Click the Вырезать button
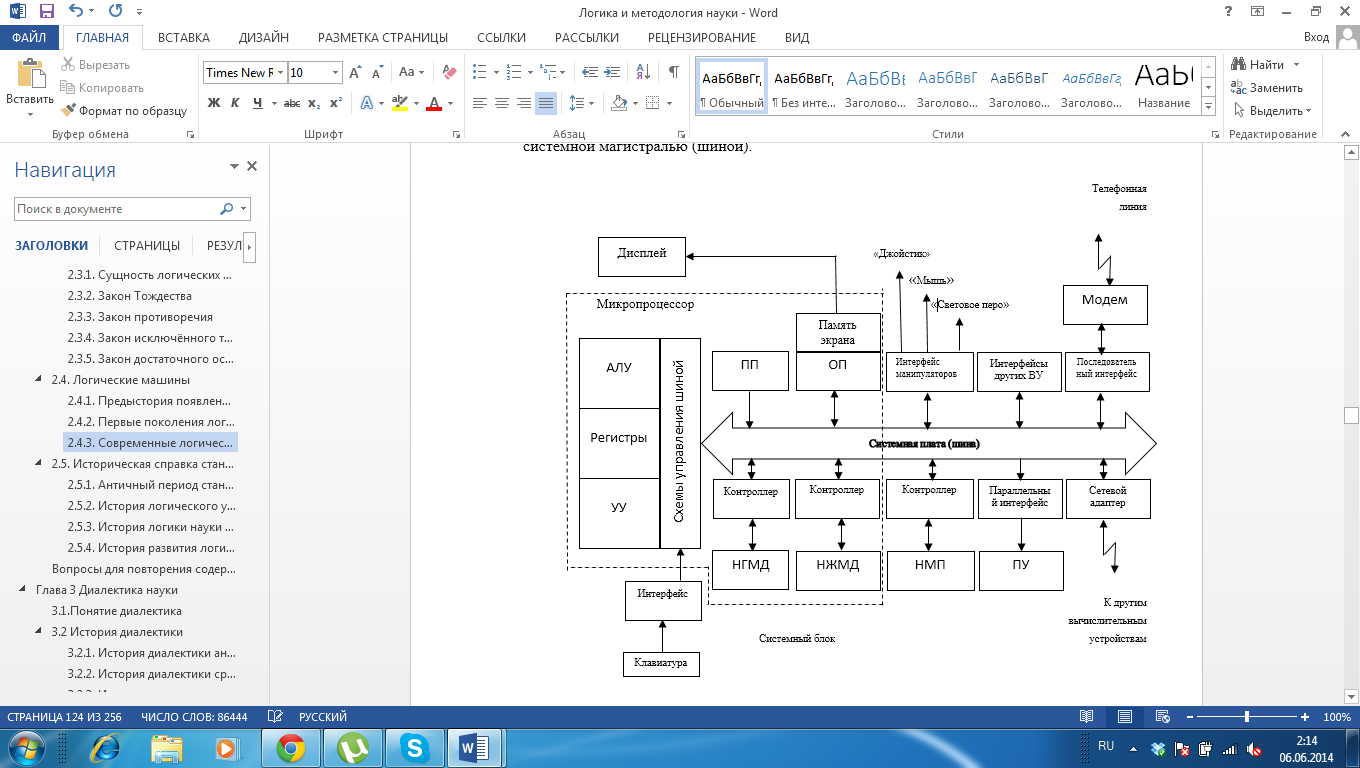The image size is (1360, 768). pyautogui.click(x=95, y=65)
